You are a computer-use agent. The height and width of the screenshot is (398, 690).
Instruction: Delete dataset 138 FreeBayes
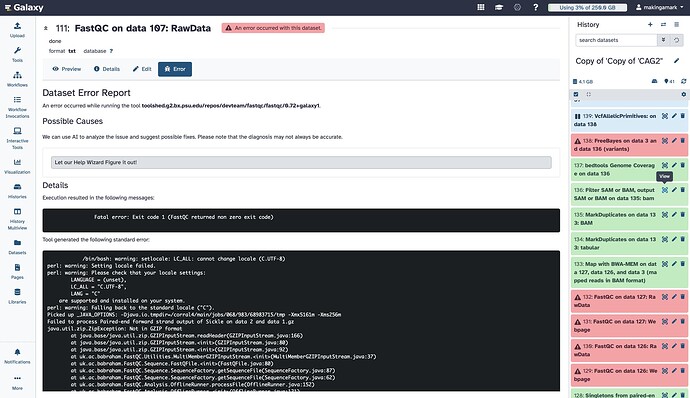(x=683, y=141)
